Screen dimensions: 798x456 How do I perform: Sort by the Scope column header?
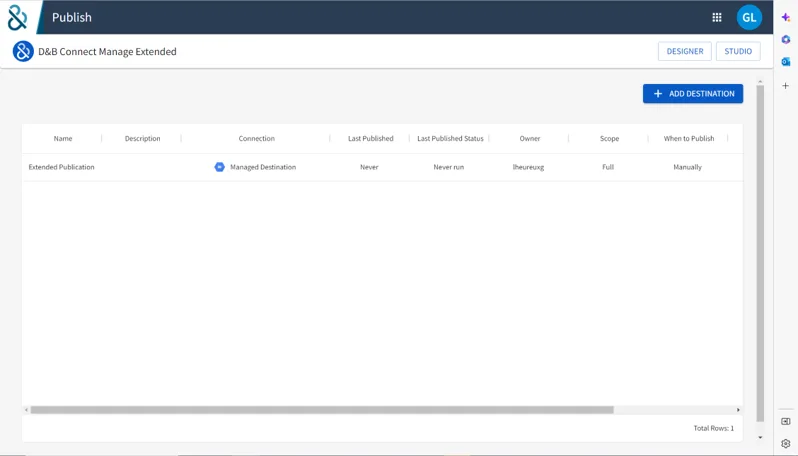pos(609,138)
